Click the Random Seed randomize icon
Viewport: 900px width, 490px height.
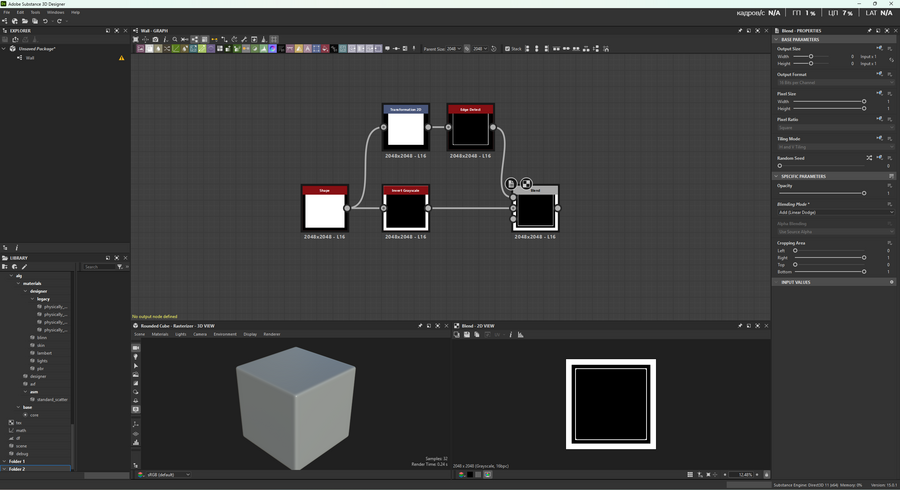coord(868,158)
